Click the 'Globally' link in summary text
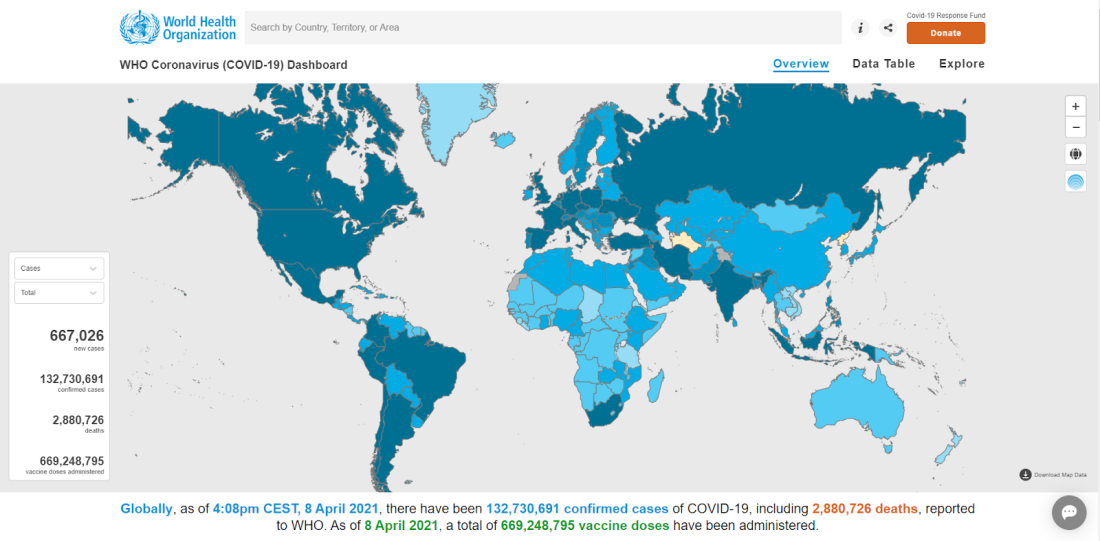 pos(147,509)
